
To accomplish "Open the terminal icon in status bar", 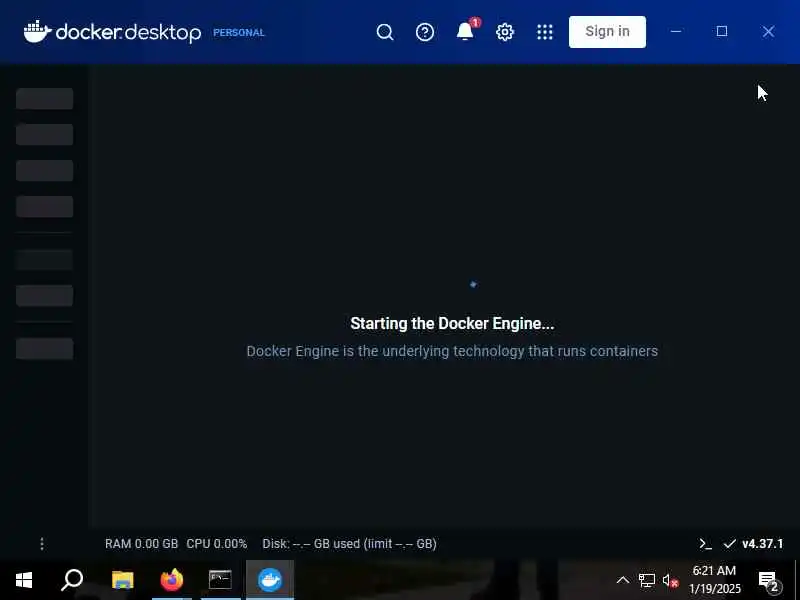I will [705, 544].
